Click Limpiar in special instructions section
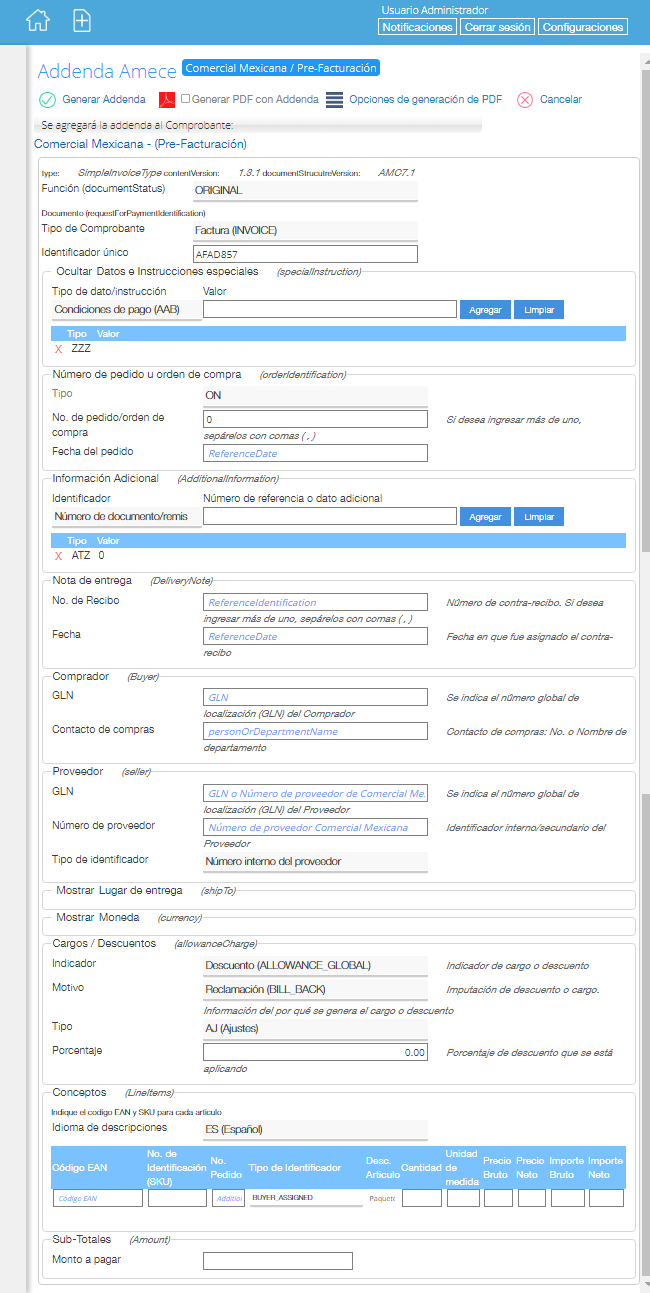 click(x=539, y=310)
